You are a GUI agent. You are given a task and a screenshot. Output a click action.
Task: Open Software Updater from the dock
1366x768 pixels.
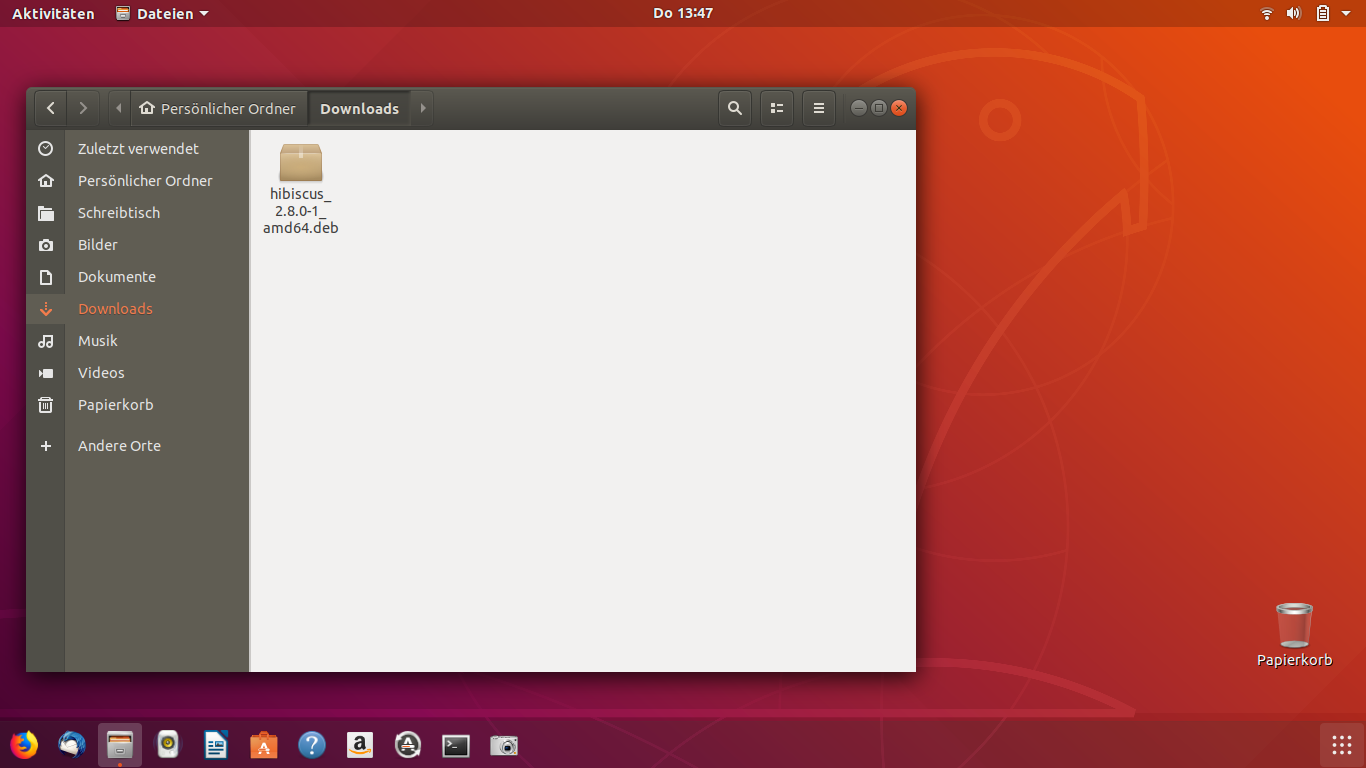pyautogui.click(x=408, y=745)
